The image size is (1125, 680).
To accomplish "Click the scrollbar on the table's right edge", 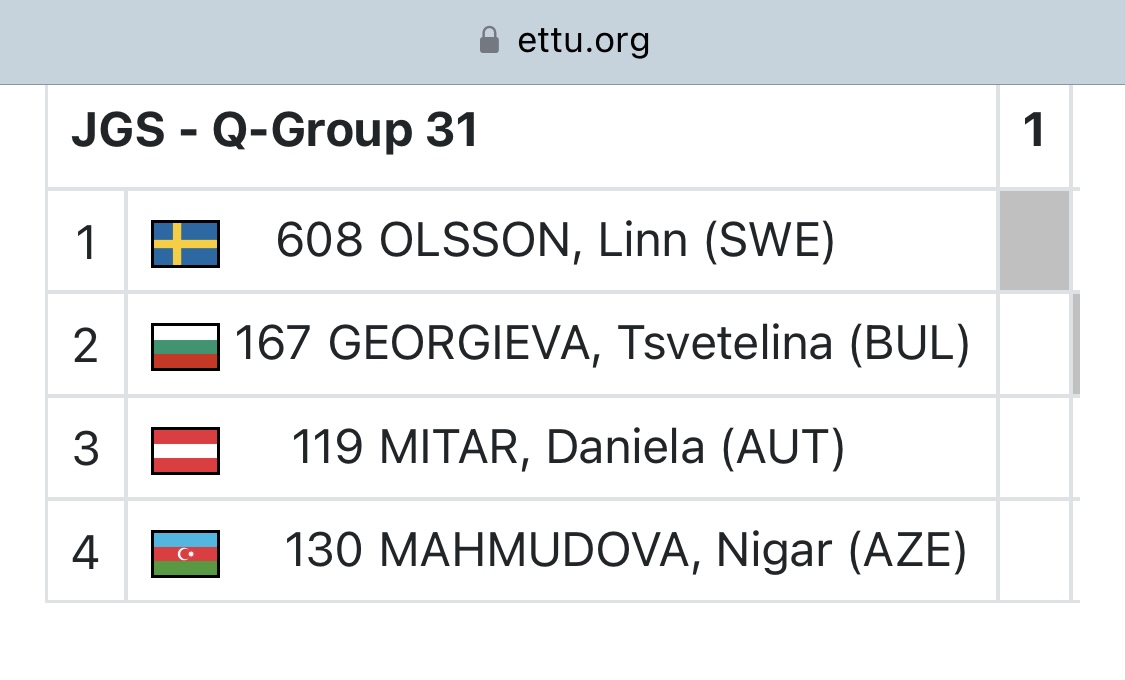I will pyautogui.click(x=1076, y=344).
